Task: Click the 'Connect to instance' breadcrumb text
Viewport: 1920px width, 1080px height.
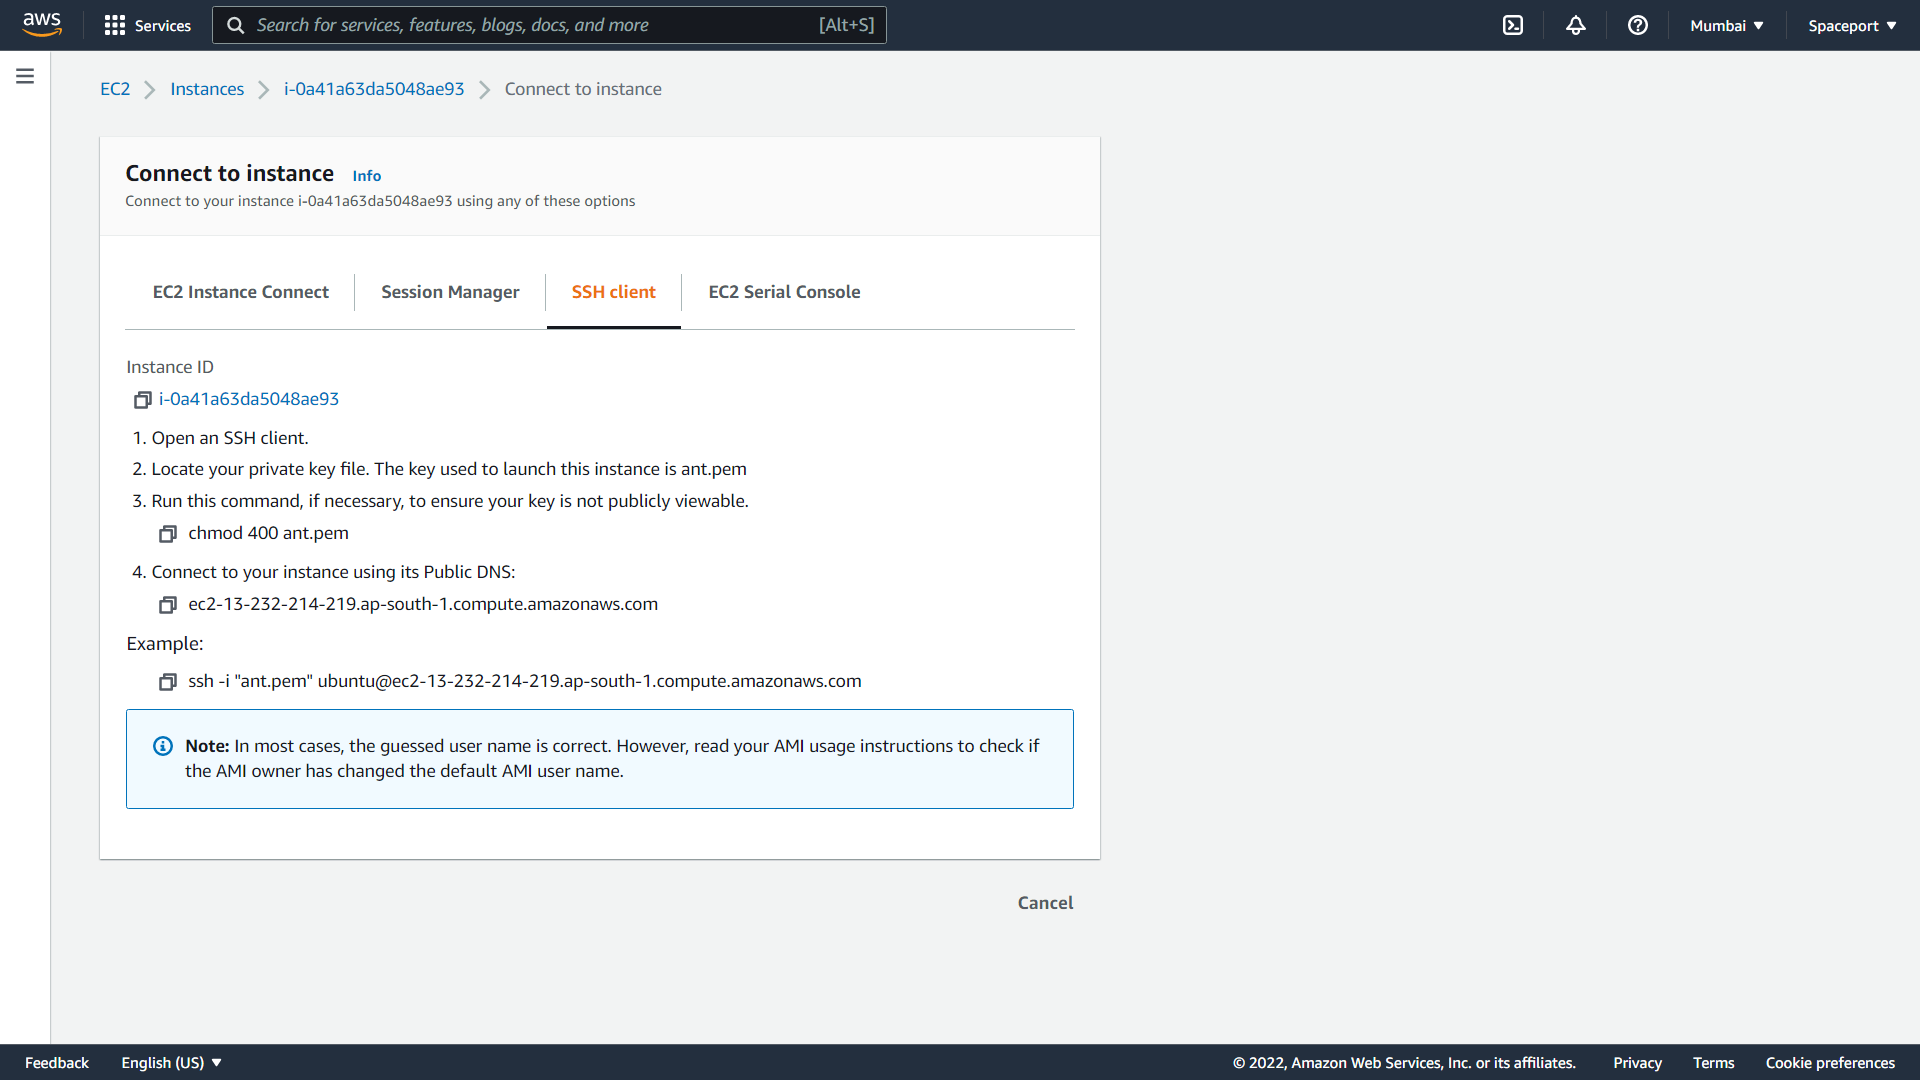Action: tap(583, 89)
